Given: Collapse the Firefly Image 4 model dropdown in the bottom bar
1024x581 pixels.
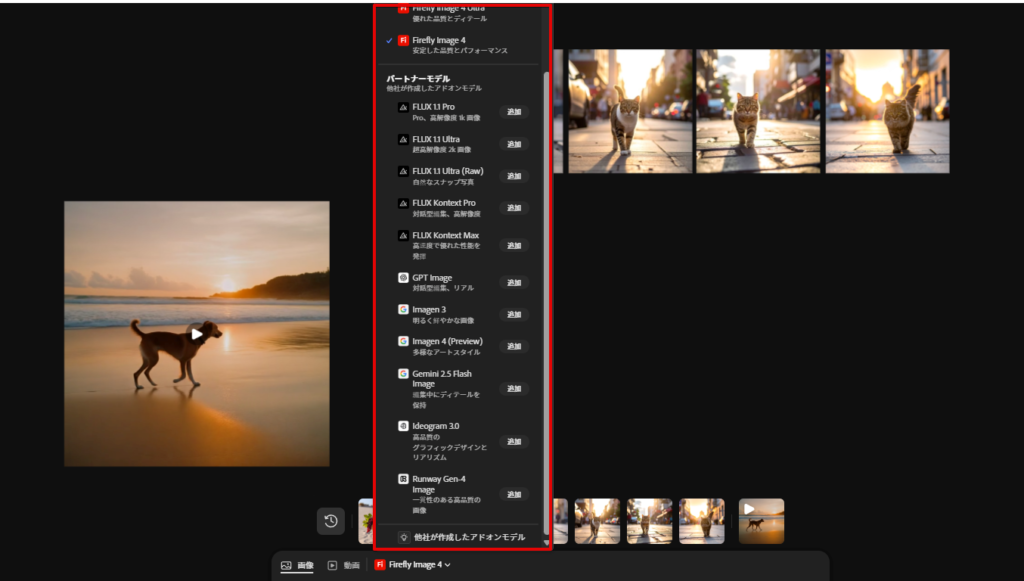Looking at the screenshot, I should click(413, 565).
